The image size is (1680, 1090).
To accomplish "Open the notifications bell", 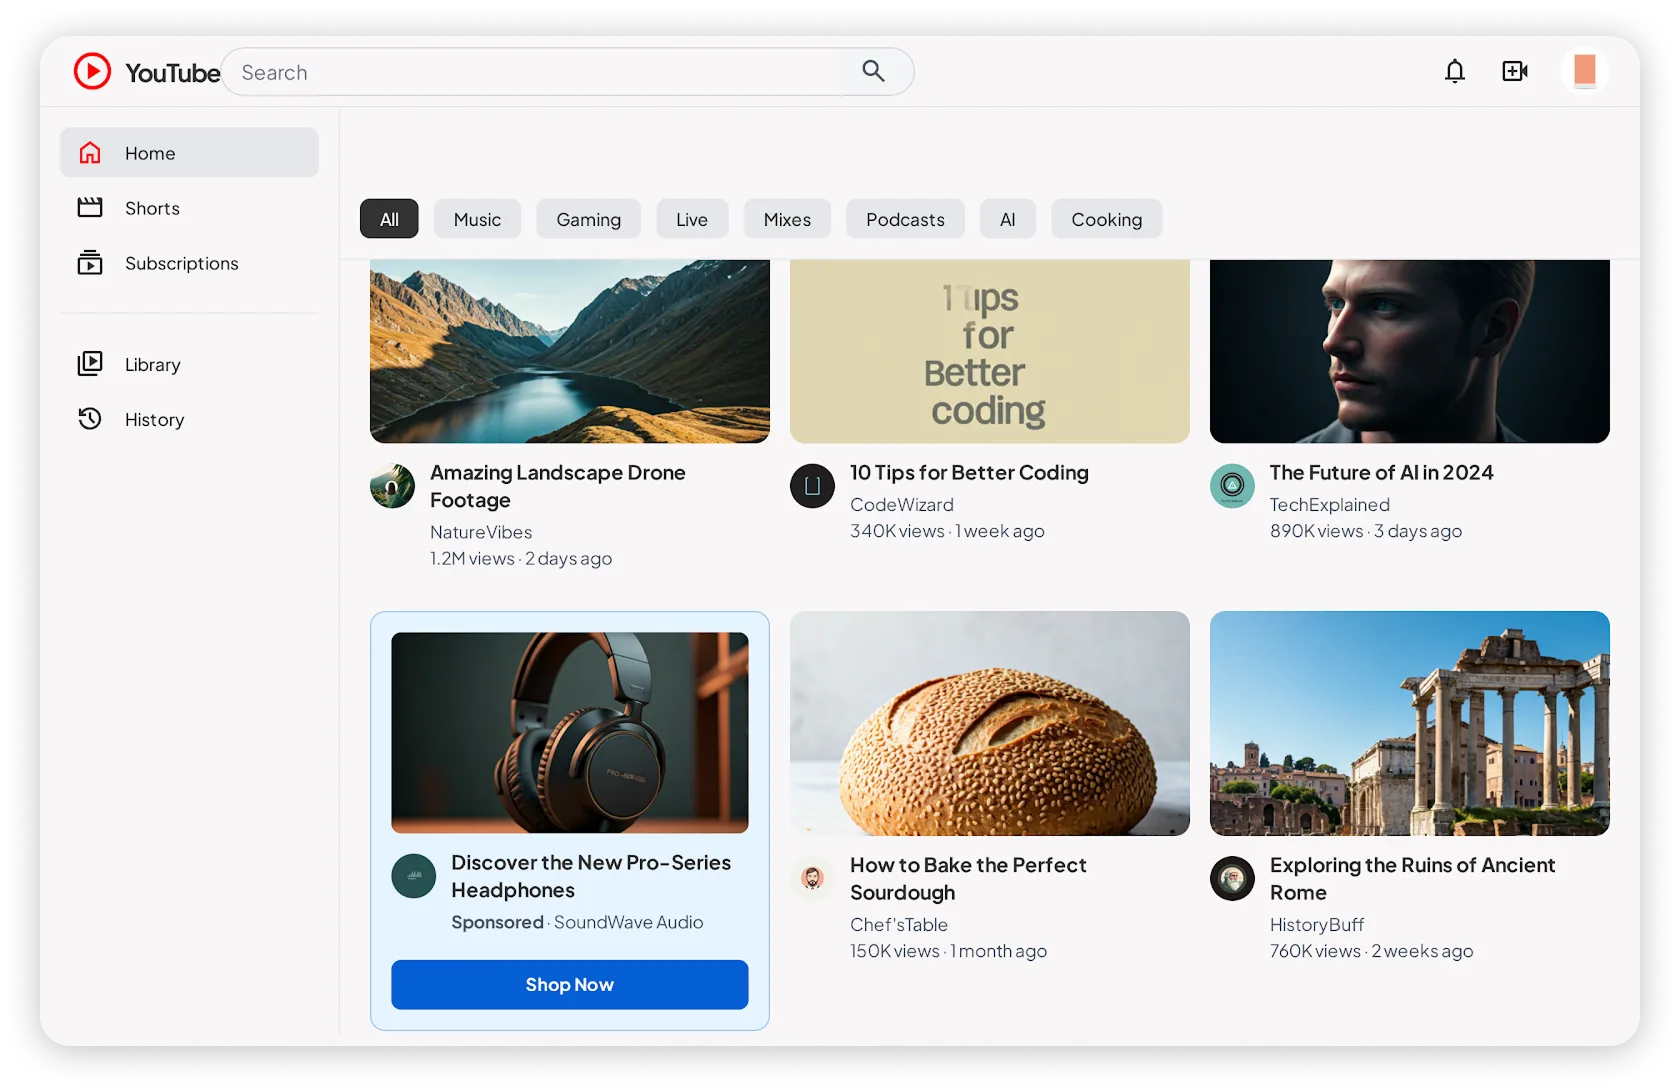I will [1454, 72].
